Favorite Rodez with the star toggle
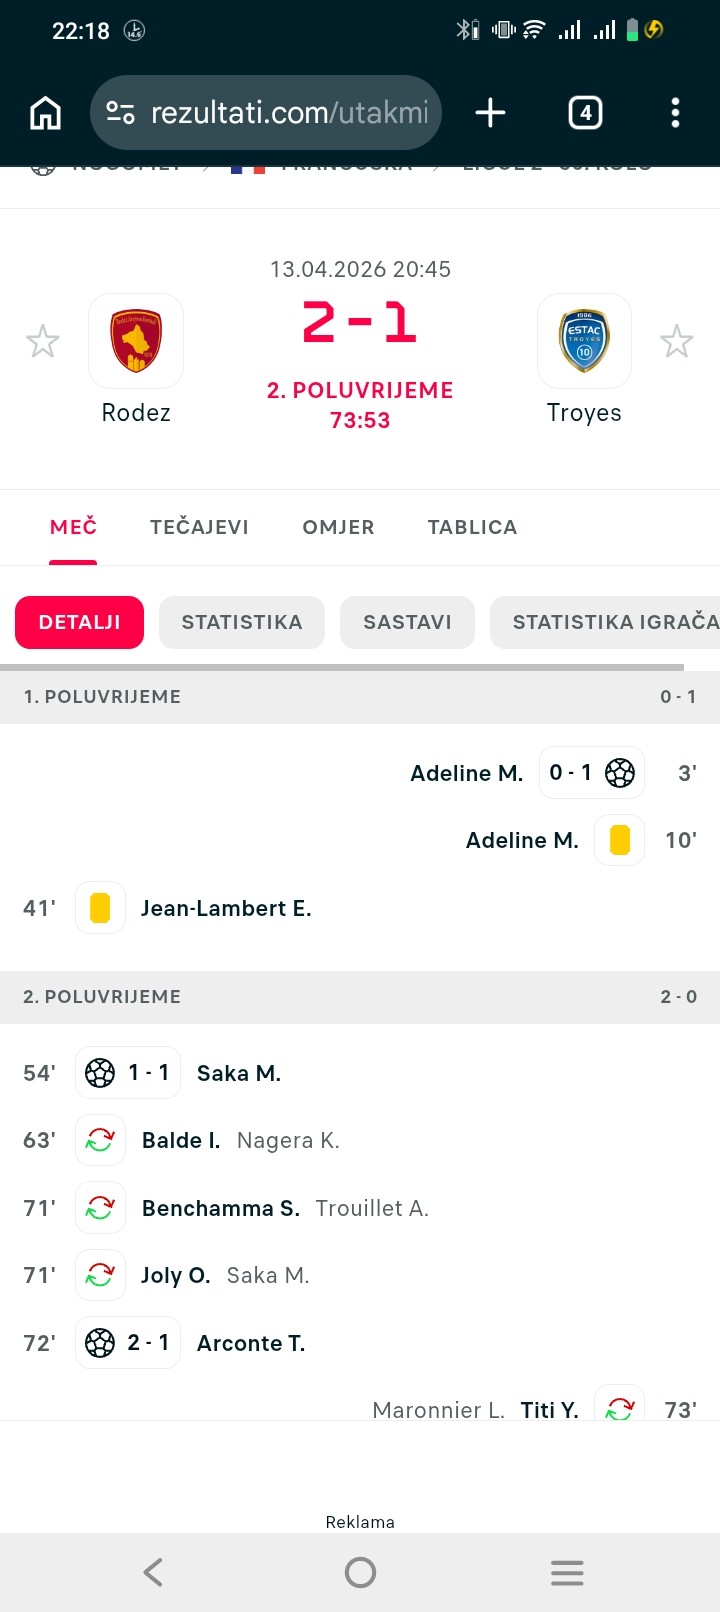Viewport: 720px width, 1612px height. (43, 342)
